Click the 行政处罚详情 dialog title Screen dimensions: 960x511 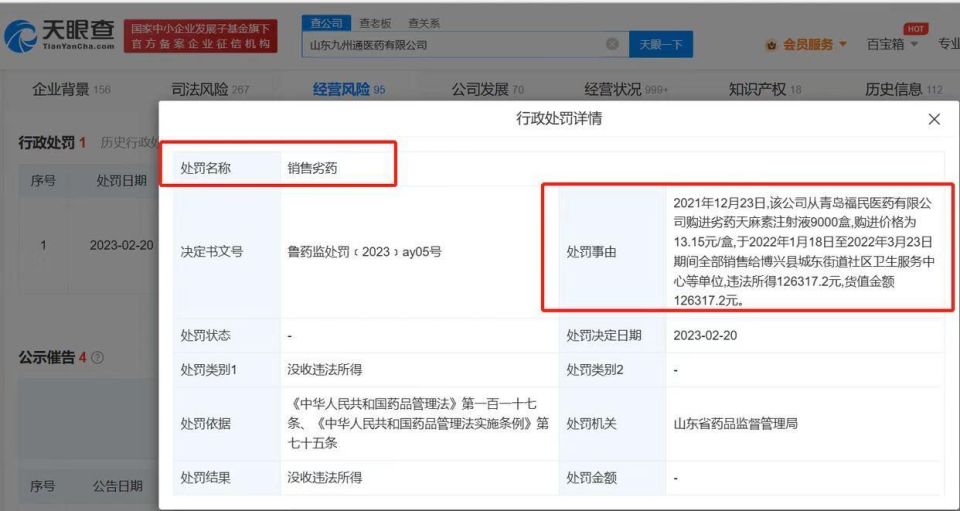(559, 119)
